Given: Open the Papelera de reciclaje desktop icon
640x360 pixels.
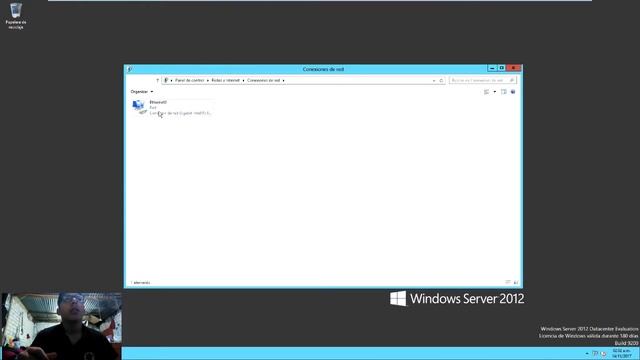Looking at the screenshot, I should pyautogui.click(x=16, y=16).
